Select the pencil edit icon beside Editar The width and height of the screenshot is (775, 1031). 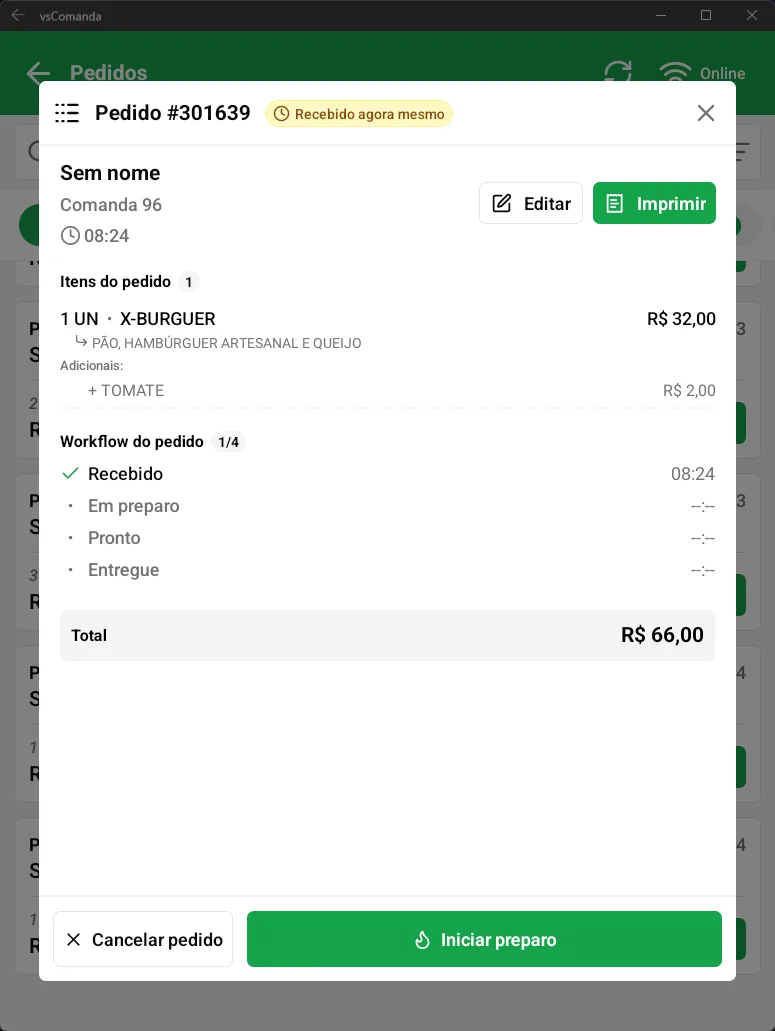[x=501, y=202]
